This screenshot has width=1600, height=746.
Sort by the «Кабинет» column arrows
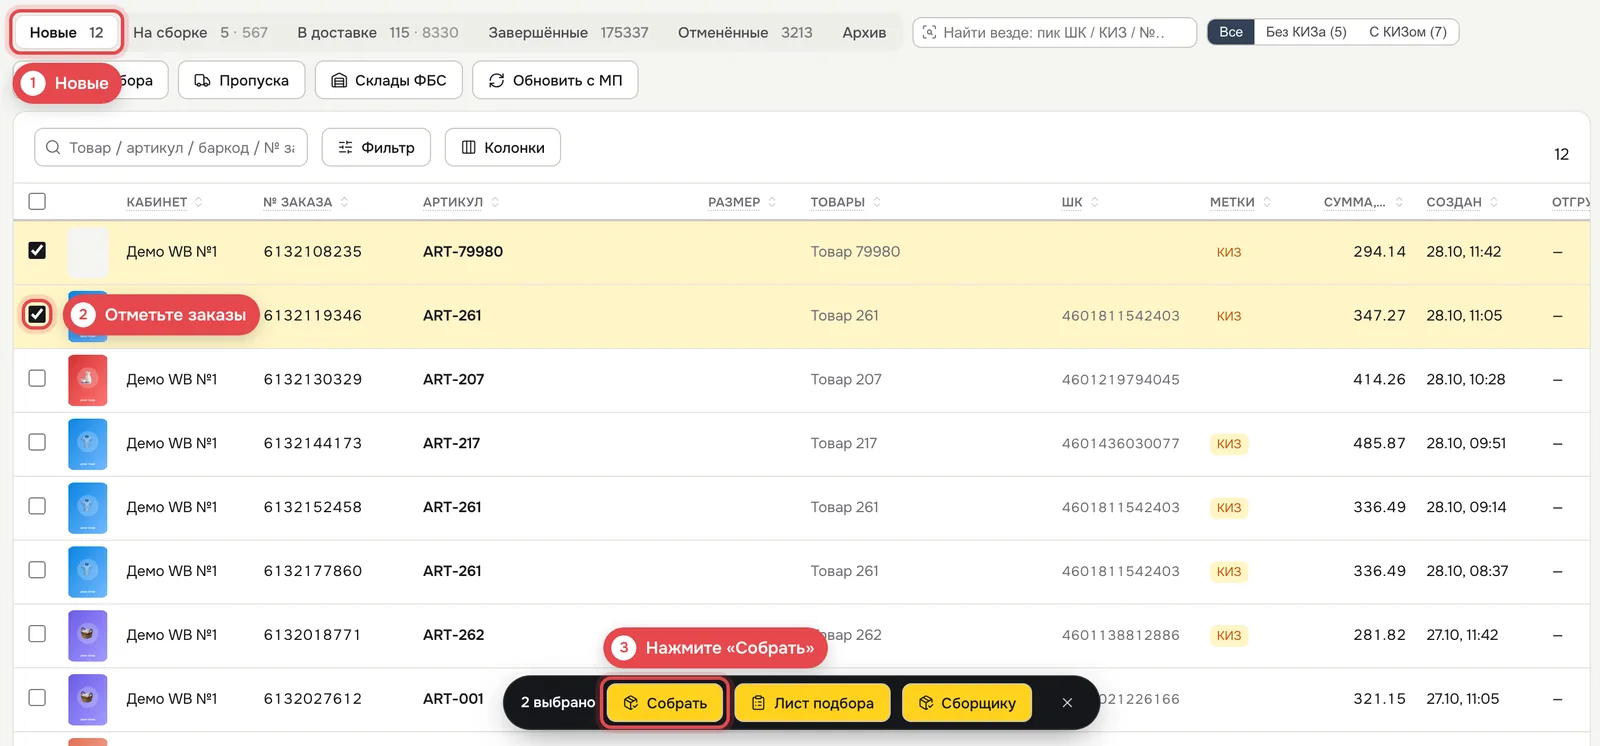(198, 202)
